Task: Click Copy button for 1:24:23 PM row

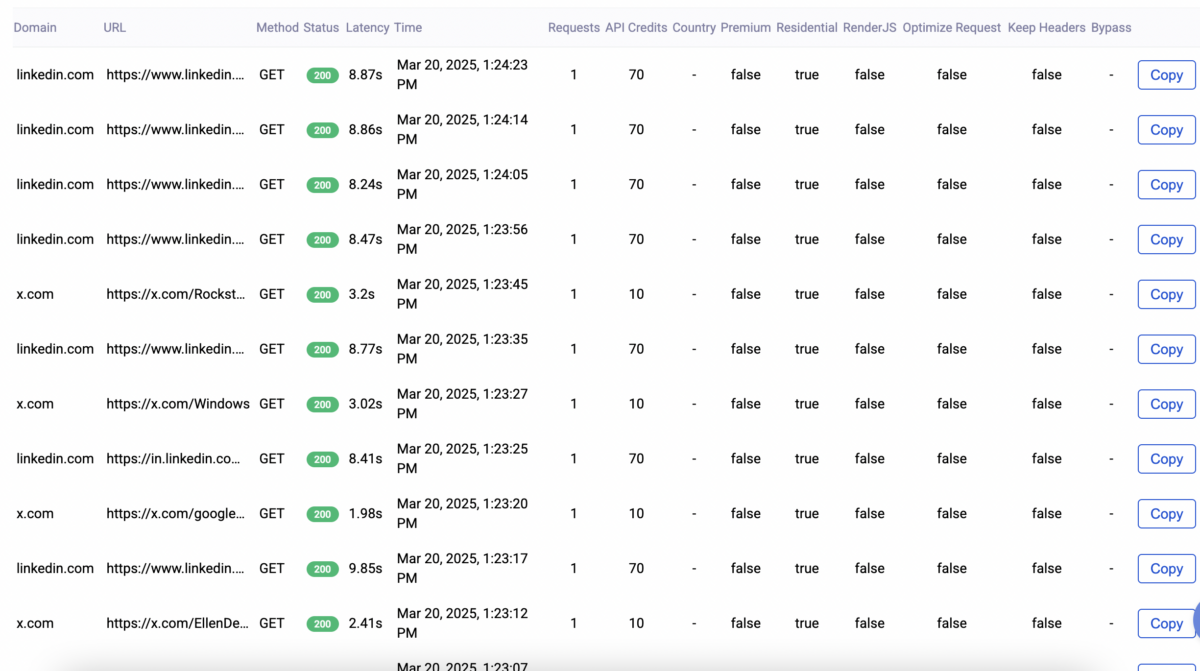Action: [x=1166, y=75]
